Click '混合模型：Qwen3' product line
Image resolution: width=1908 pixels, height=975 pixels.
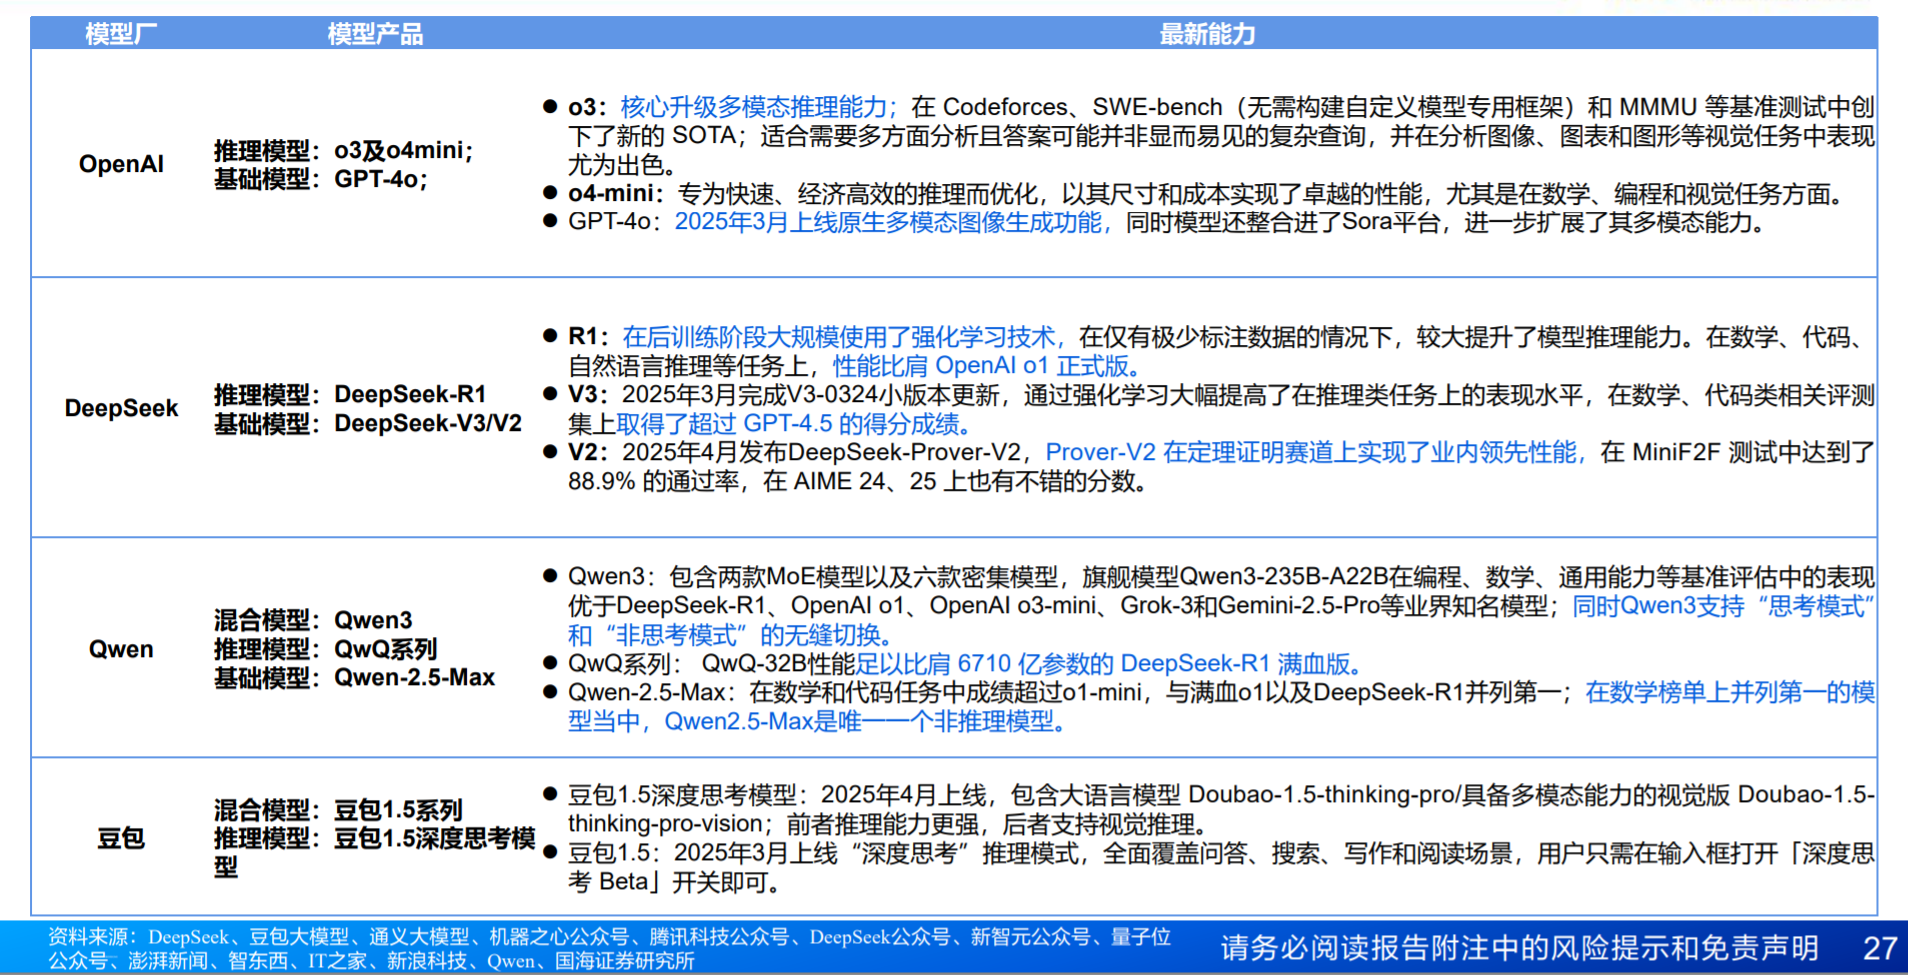[313, 620]
